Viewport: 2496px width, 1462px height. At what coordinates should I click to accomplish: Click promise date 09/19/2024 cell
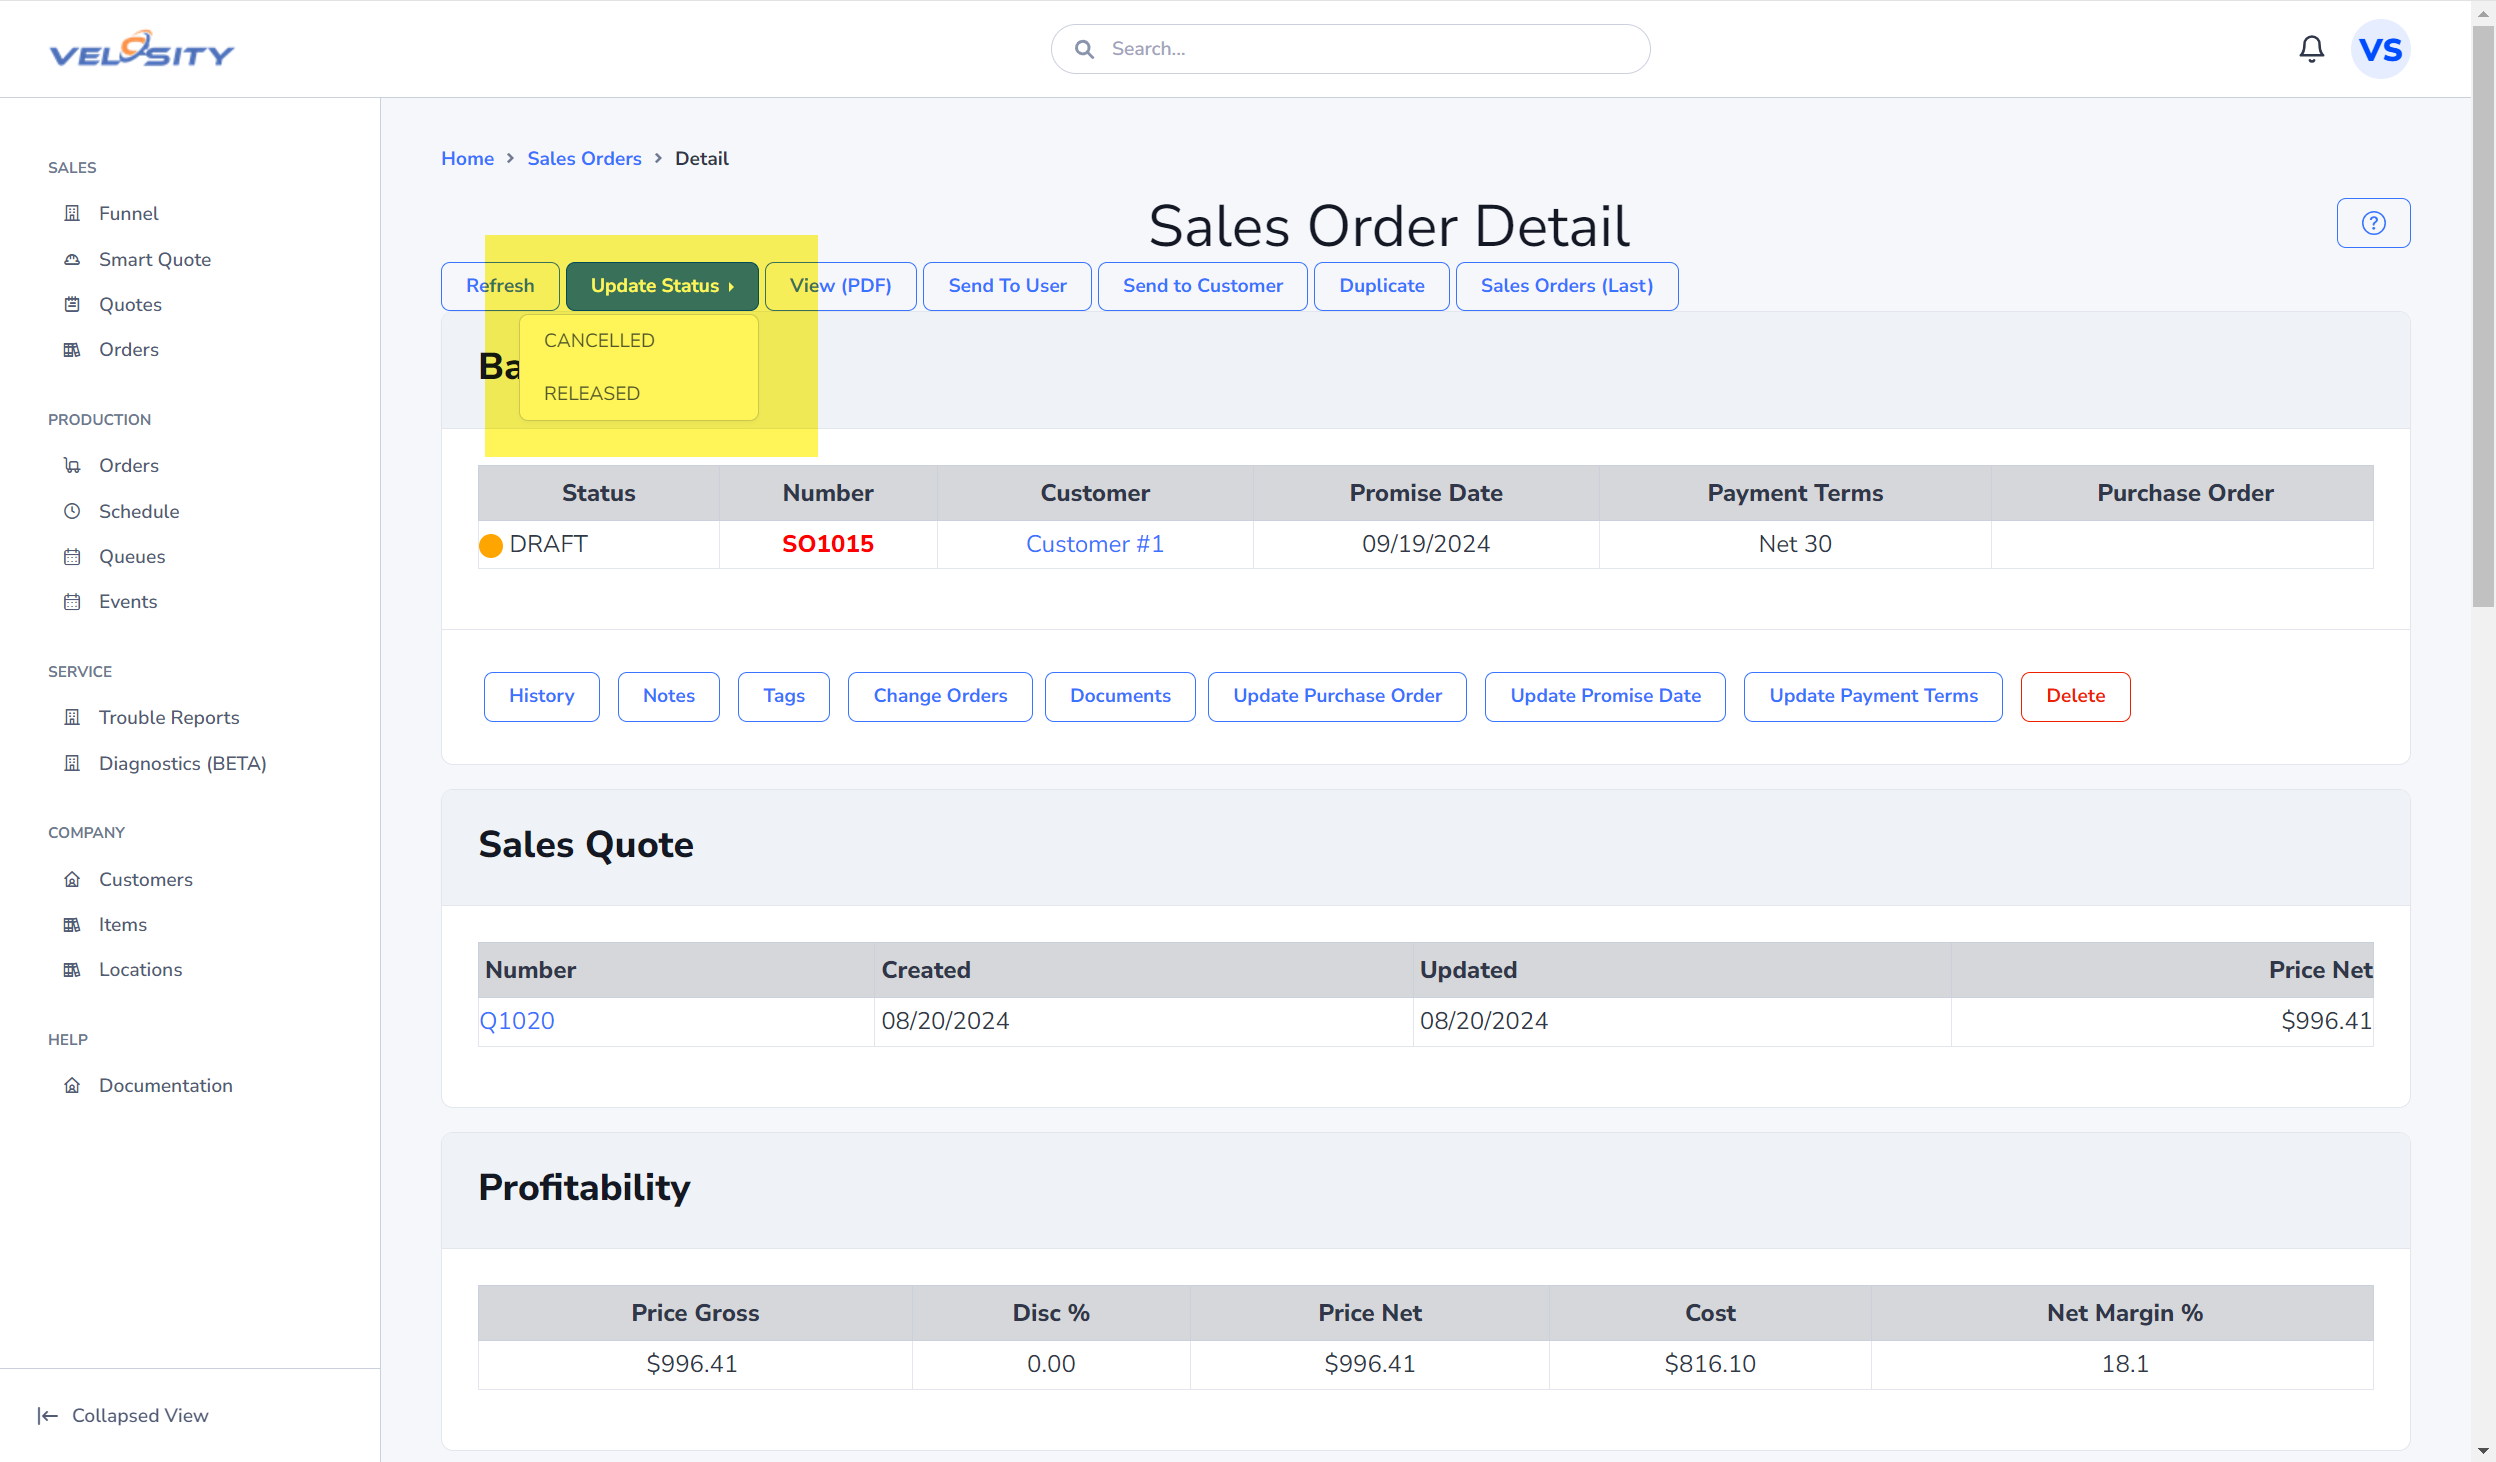[x=1425, y=544]
